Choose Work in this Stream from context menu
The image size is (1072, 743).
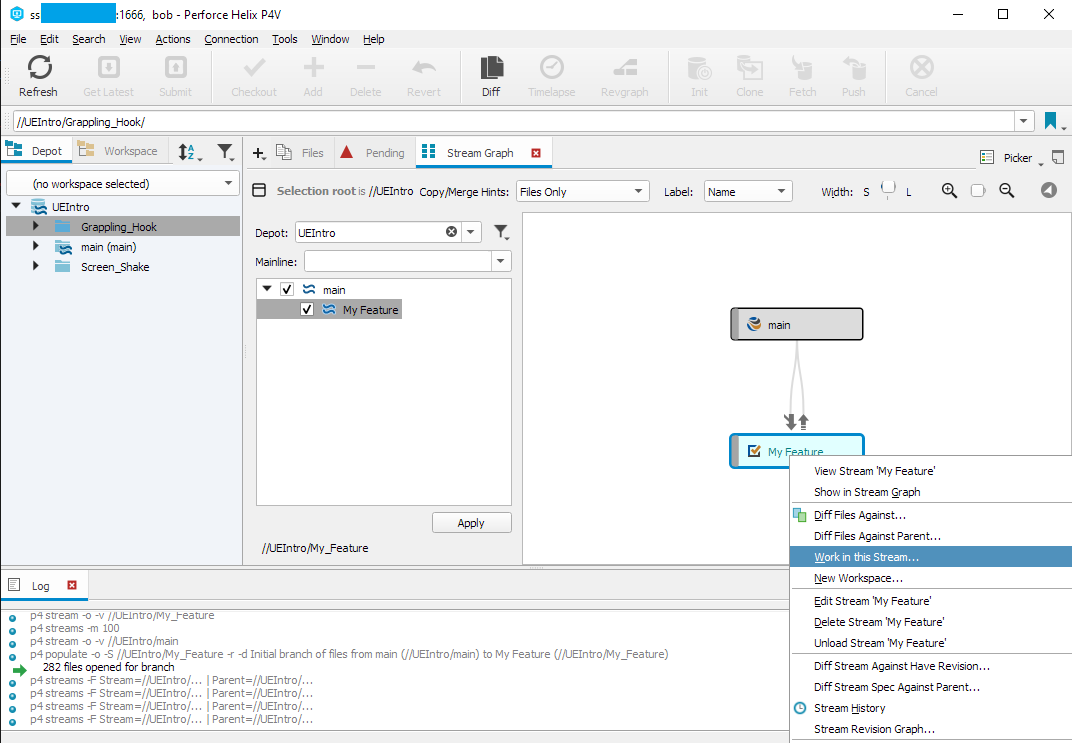pyautogui.click(x=930, y=557)
